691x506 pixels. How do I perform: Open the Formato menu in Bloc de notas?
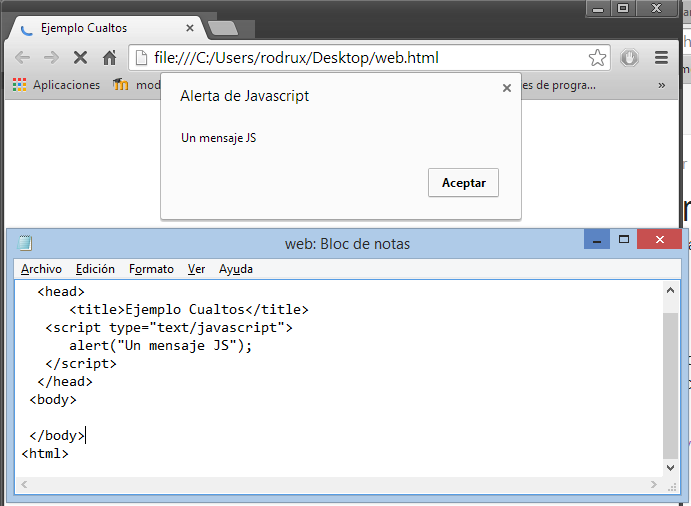[151, 269]
